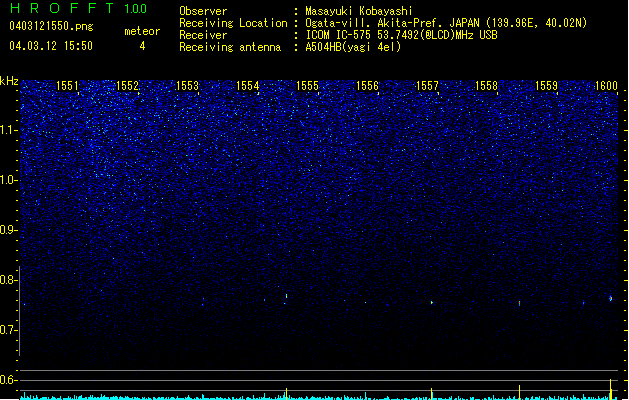Click the 1553 time axis label
629x400 pixels.
(187, 85)
